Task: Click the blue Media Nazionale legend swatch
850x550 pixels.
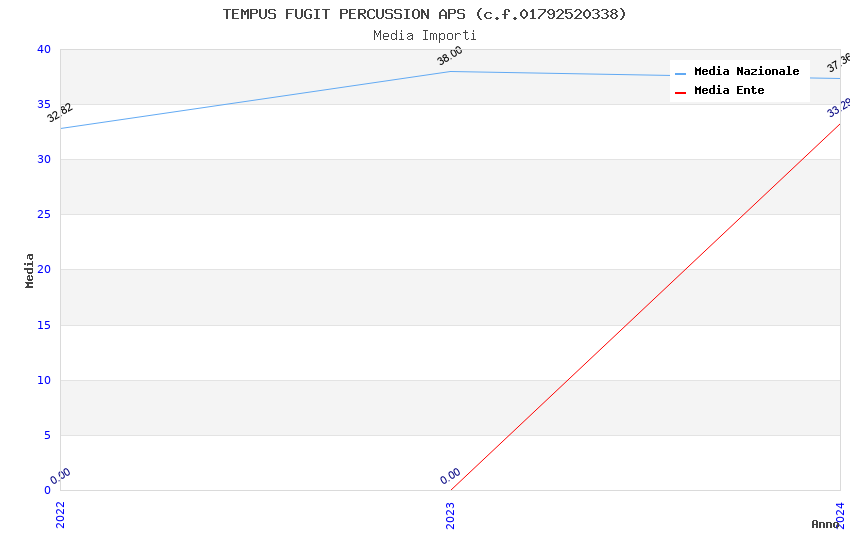Action: pos(681,72)
